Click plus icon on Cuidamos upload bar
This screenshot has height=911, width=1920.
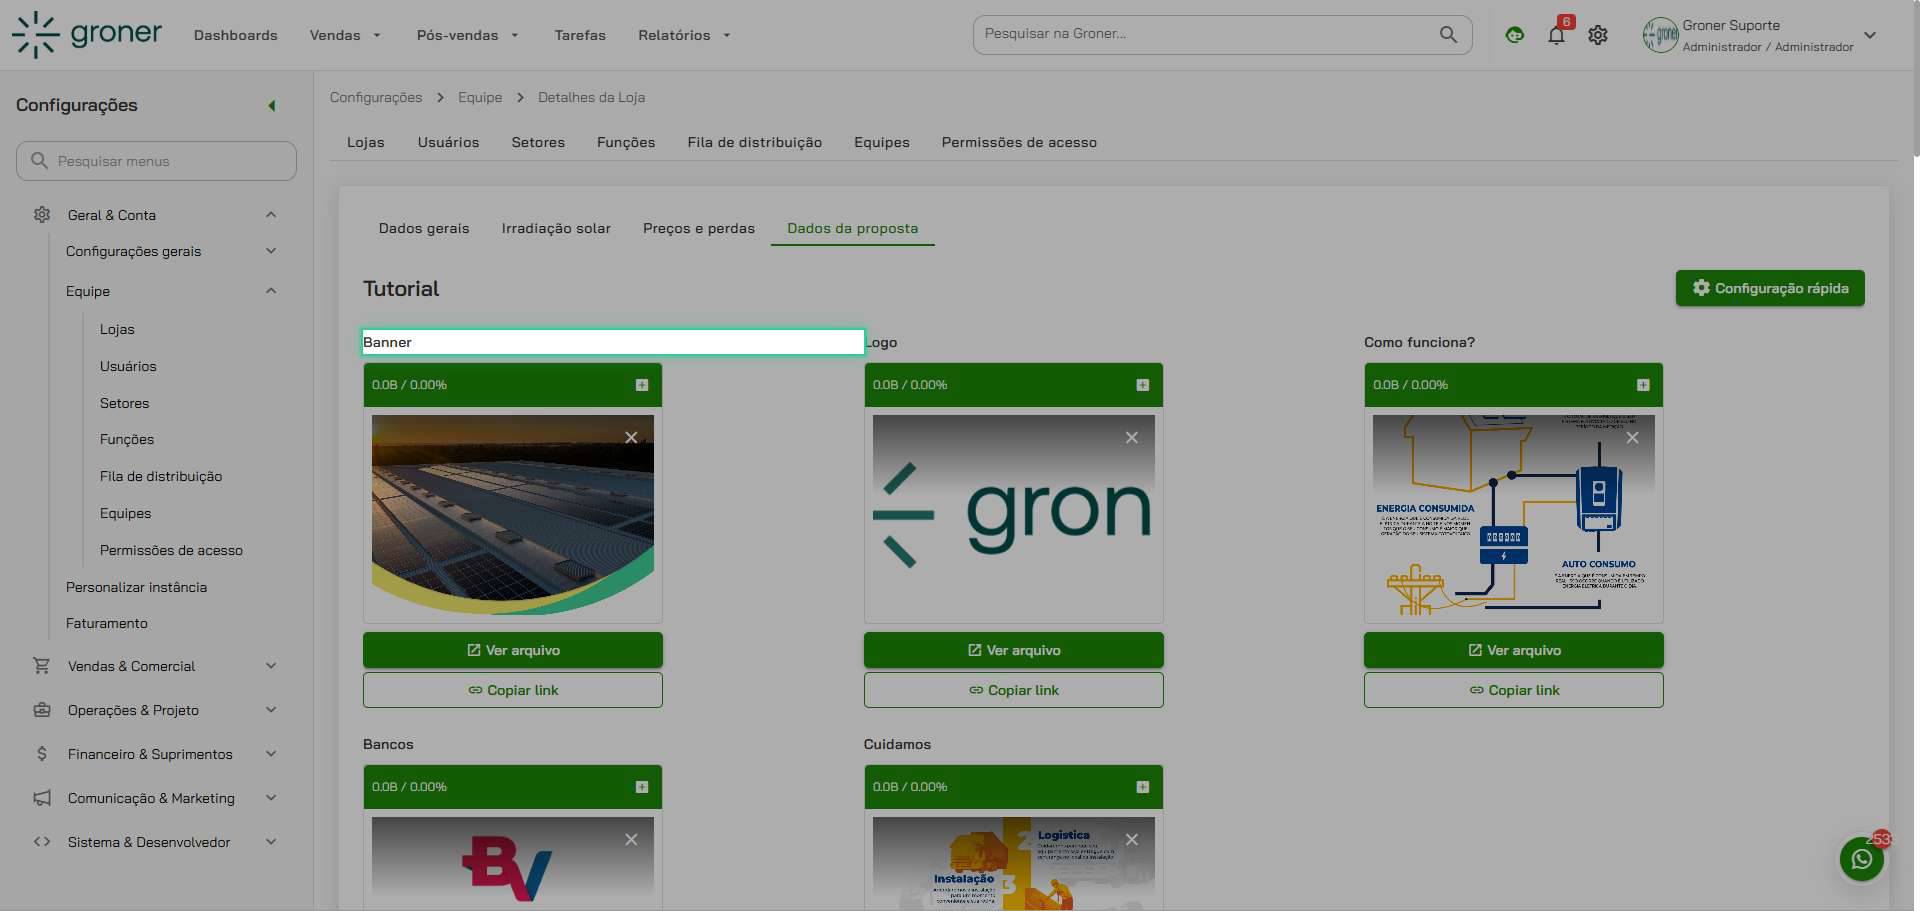1143,787
